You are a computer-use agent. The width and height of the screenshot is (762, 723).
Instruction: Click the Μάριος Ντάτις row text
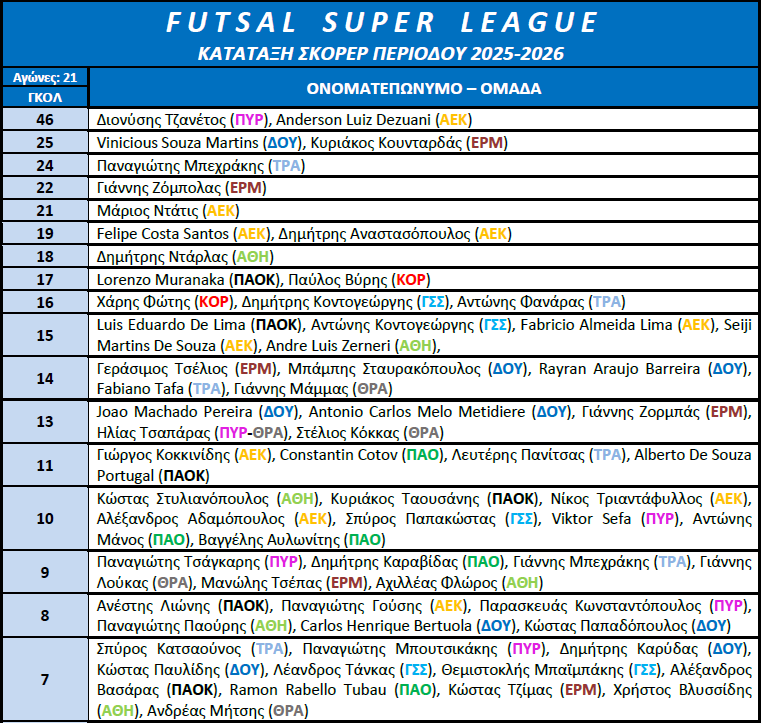pos(147,211)
